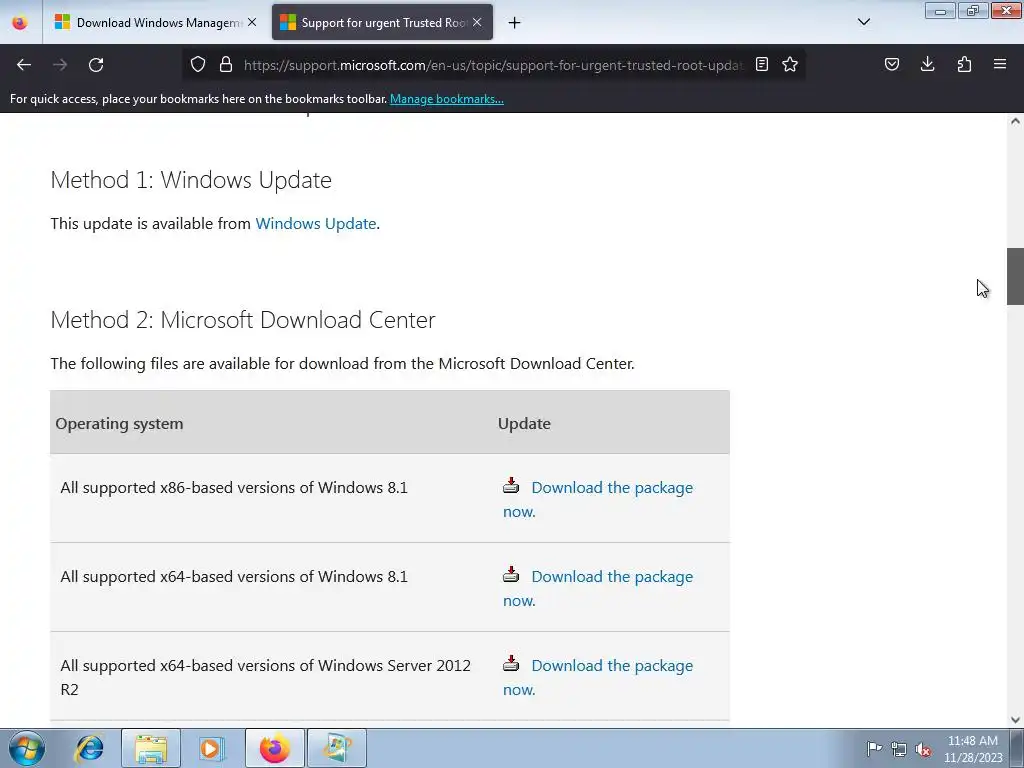The image size is (1024, 768).
Task: Open network tray icon
Action: pos(899,748)
